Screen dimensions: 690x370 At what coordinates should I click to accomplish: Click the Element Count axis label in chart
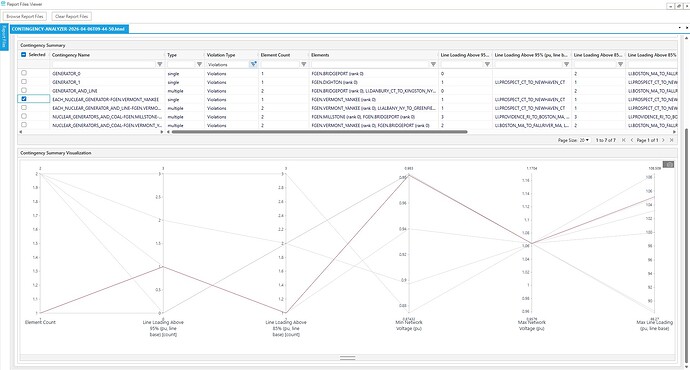[40, 322]
